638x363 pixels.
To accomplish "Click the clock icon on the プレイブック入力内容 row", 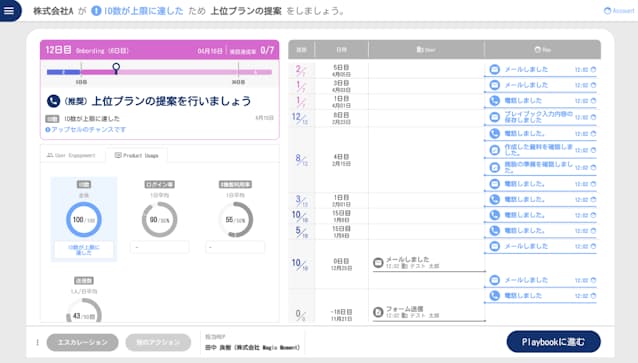I will (593, 117).
